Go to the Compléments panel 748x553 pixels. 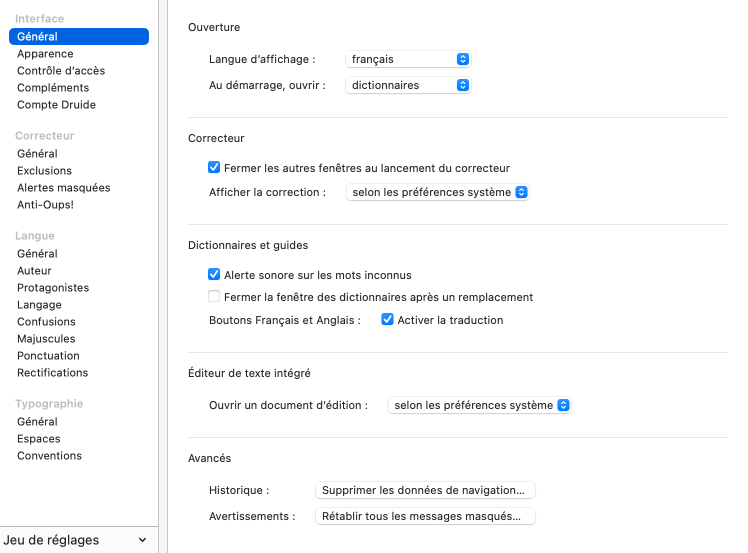pyautogui.click(x=53, y=88)
